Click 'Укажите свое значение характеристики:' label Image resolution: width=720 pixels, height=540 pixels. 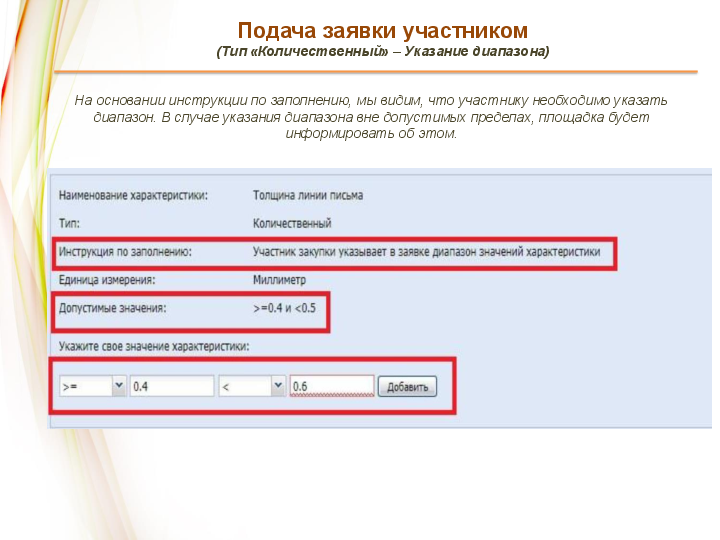coord(154,347)
